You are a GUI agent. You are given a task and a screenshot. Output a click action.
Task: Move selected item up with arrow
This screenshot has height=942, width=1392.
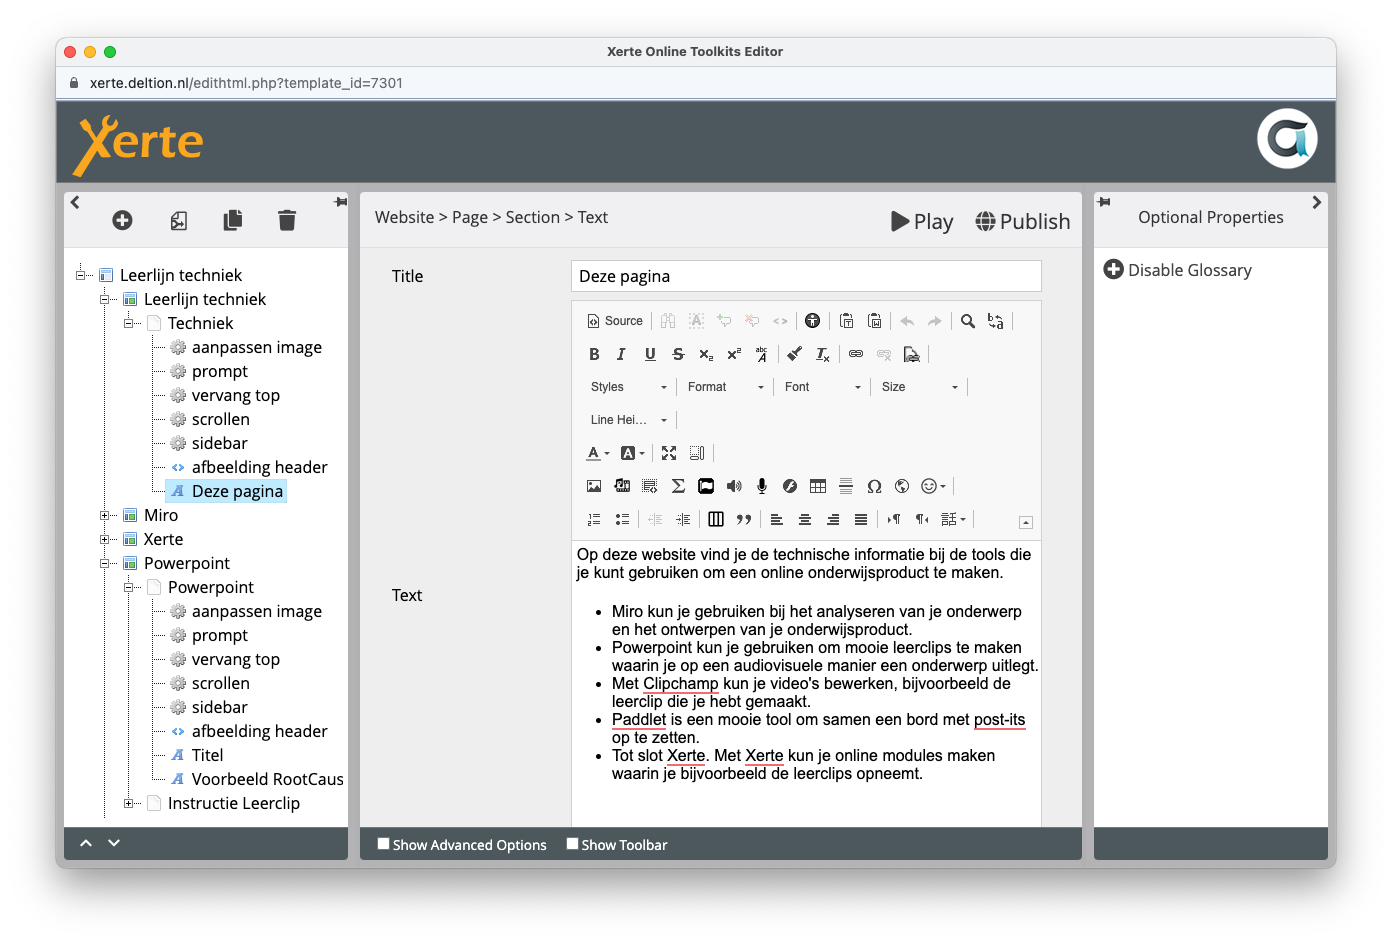tap(86, 843)
